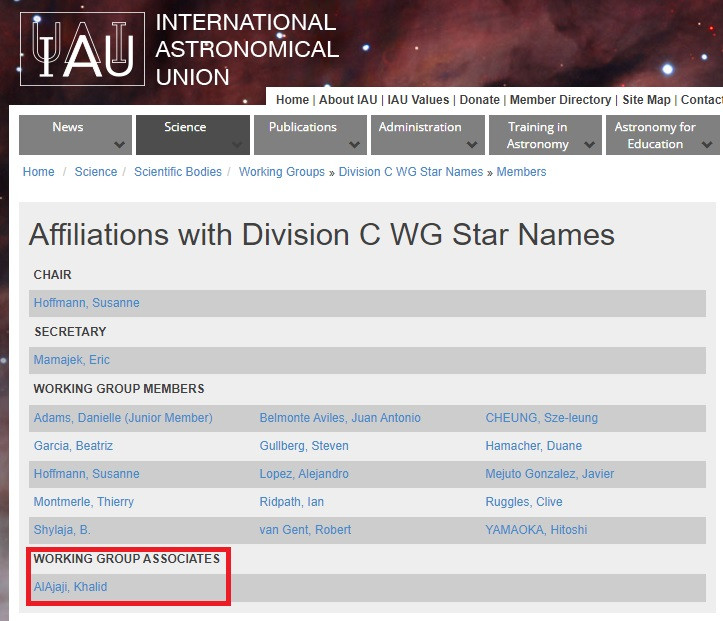Screen dimensions: 723x621
Task: Click the CHAIR section label
Action: tap(53, 275)
